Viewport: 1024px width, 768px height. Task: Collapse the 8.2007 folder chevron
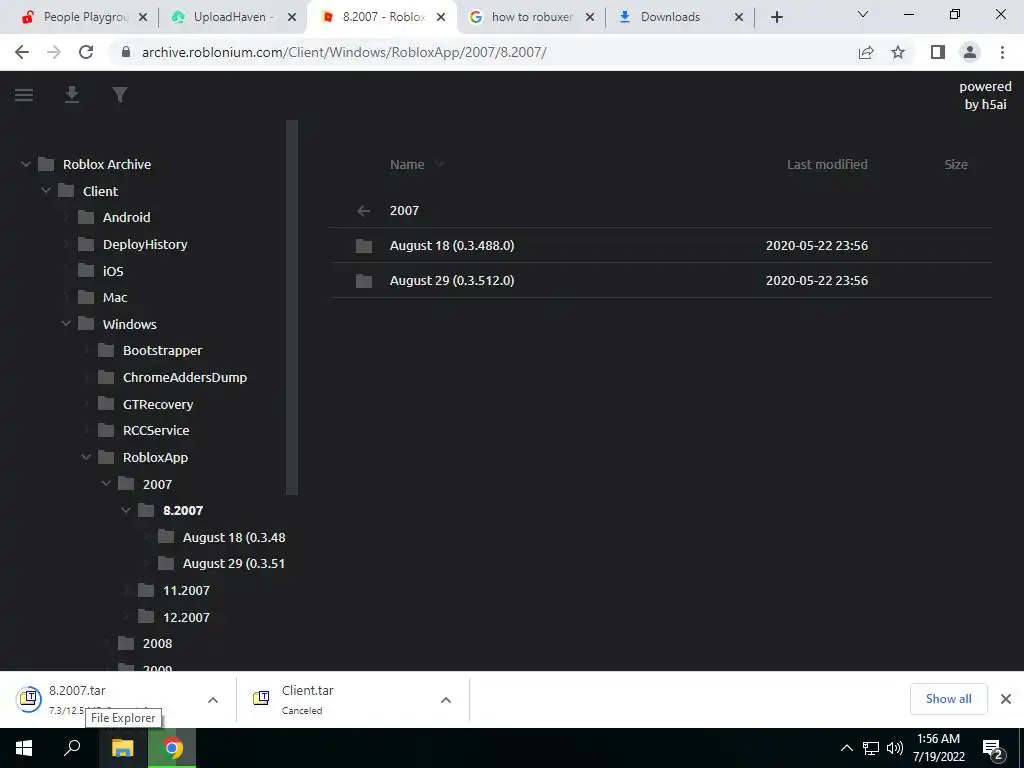[x=126, y=510]
